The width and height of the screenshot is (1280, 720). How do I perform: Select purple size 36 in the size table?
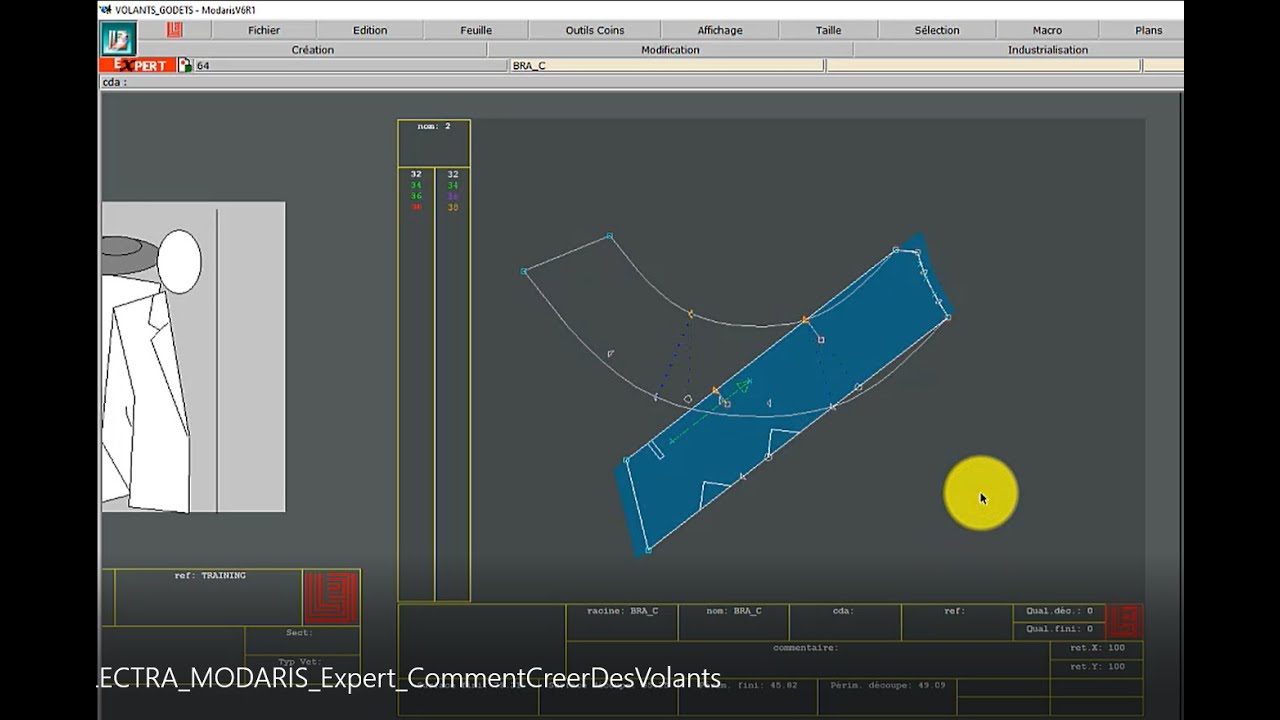click(x=453, y=196)
